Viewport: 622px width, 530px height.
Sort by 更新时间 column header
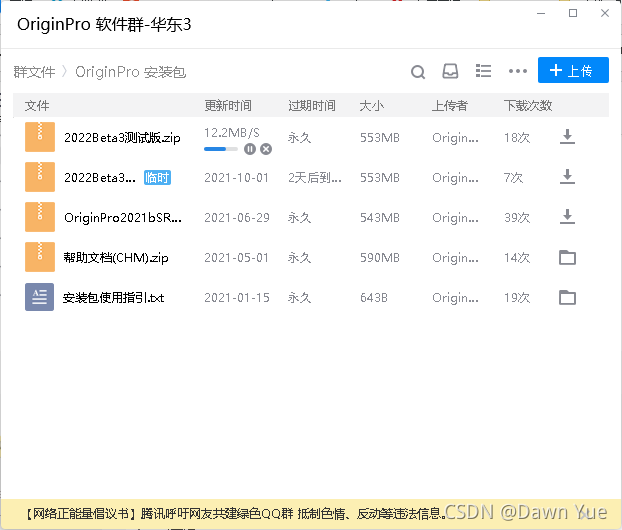[x=228, y=106]
